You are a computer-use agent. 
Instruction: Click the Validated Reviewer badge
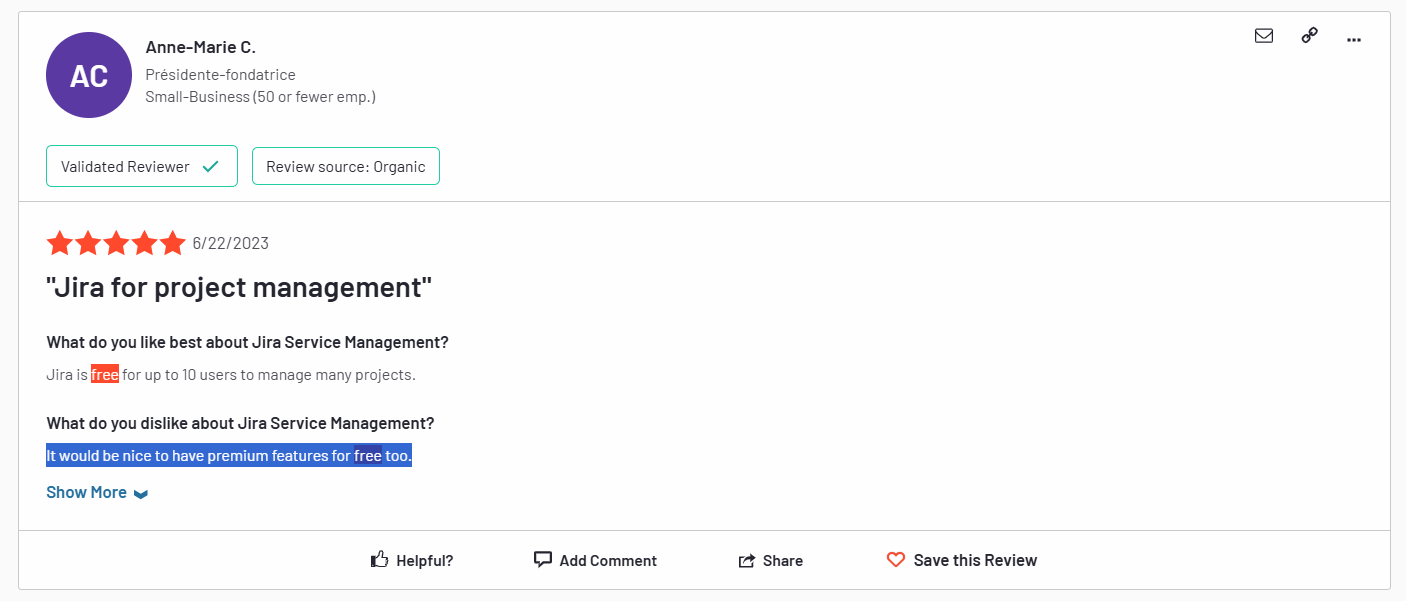coord(141,167)
